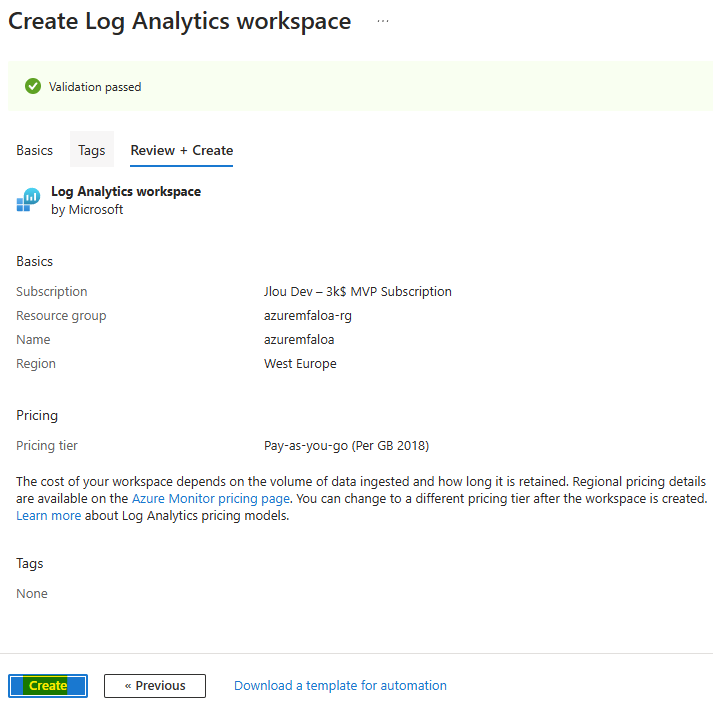Open the Azure Monitor pricing page link

point(211,499)
